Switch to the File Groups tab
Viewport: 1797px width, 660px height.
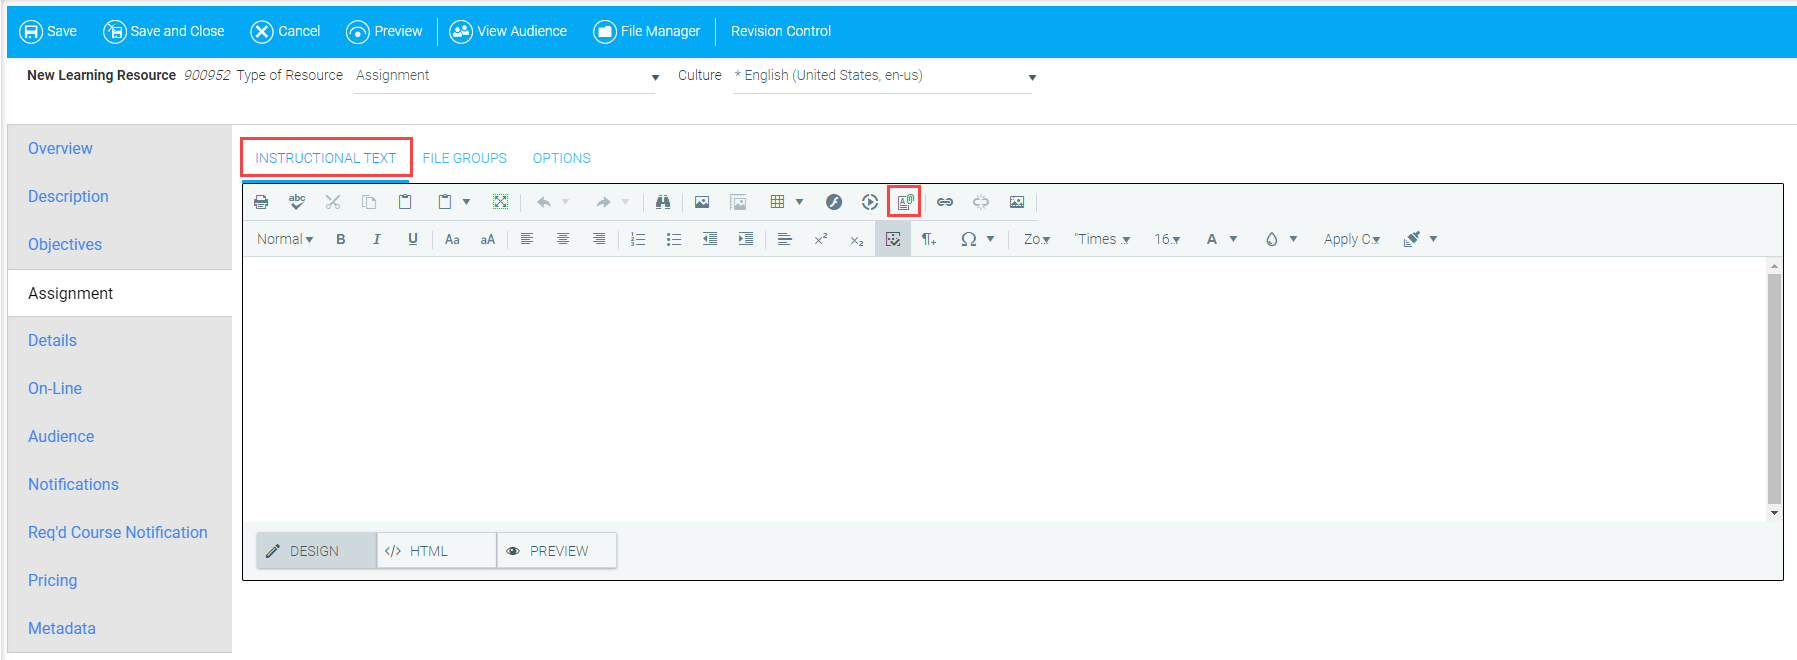pos(465,158)
